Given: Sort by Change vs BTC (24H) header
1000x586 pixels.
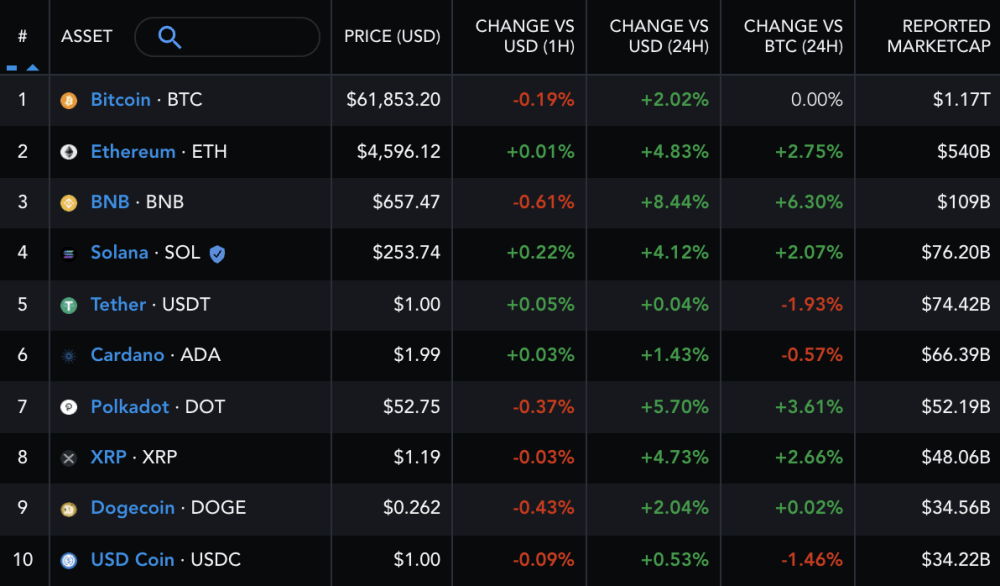Looking at the screenshot, I should point(793,36).
